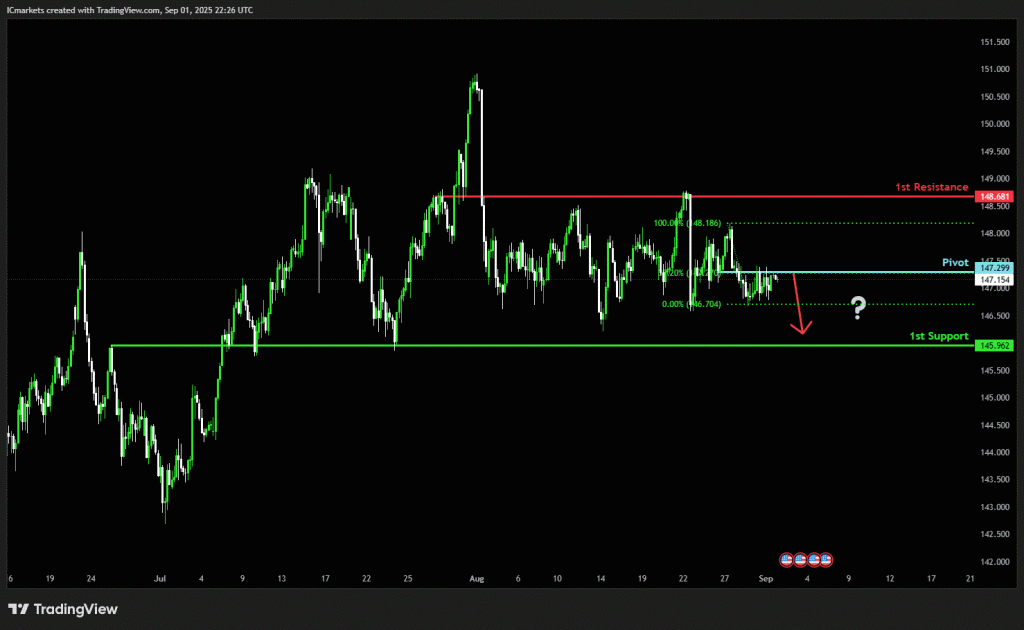Click 151.000 on the price scale
Image resolution: width=1024 pixels, height=630 pixels.
995,69
